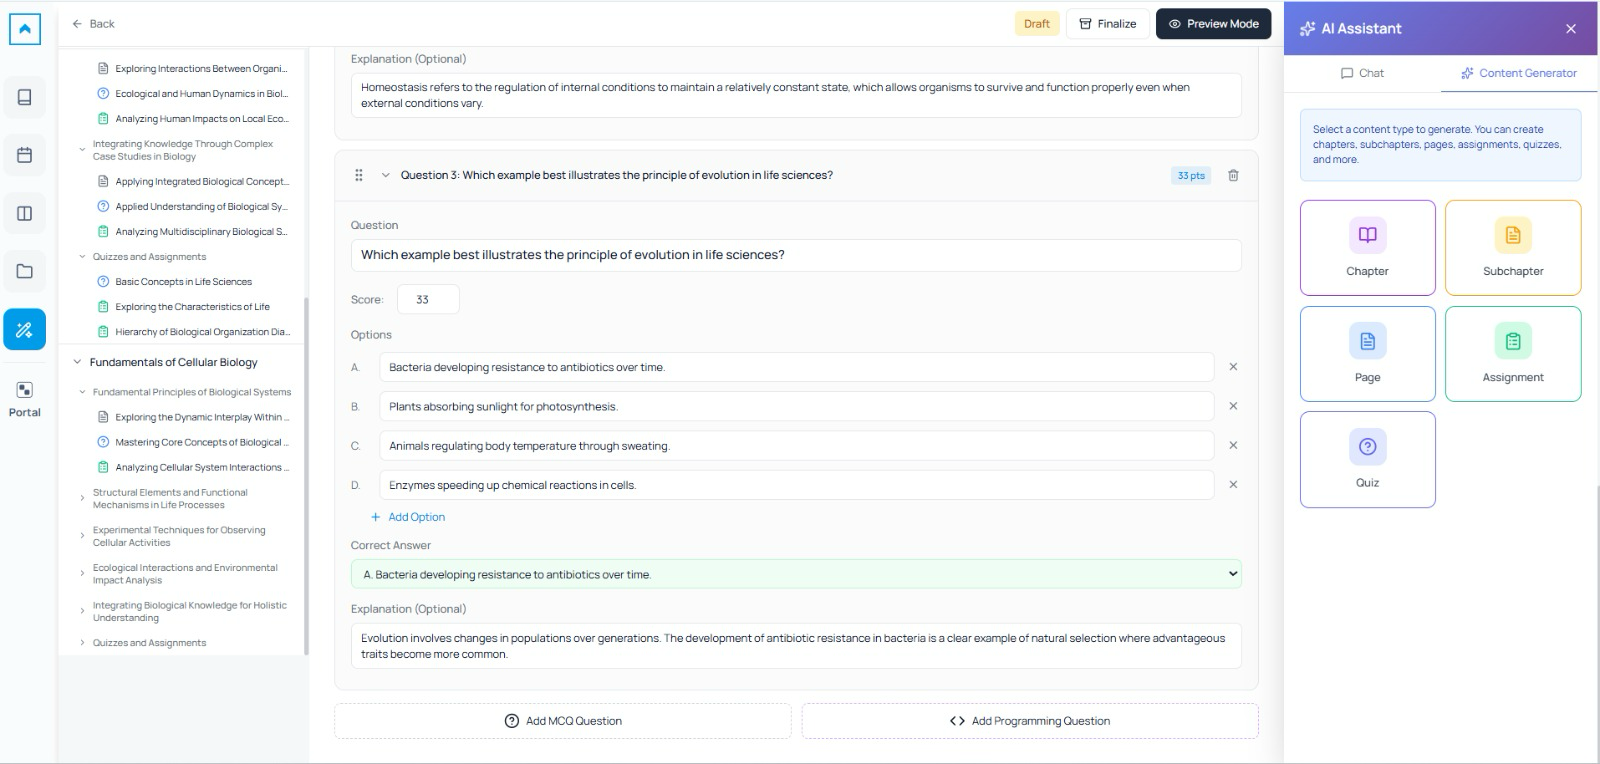1600x764 pixels.
Task: Open Basic Concepts in Life Sciences quiz
Action: 183,282
